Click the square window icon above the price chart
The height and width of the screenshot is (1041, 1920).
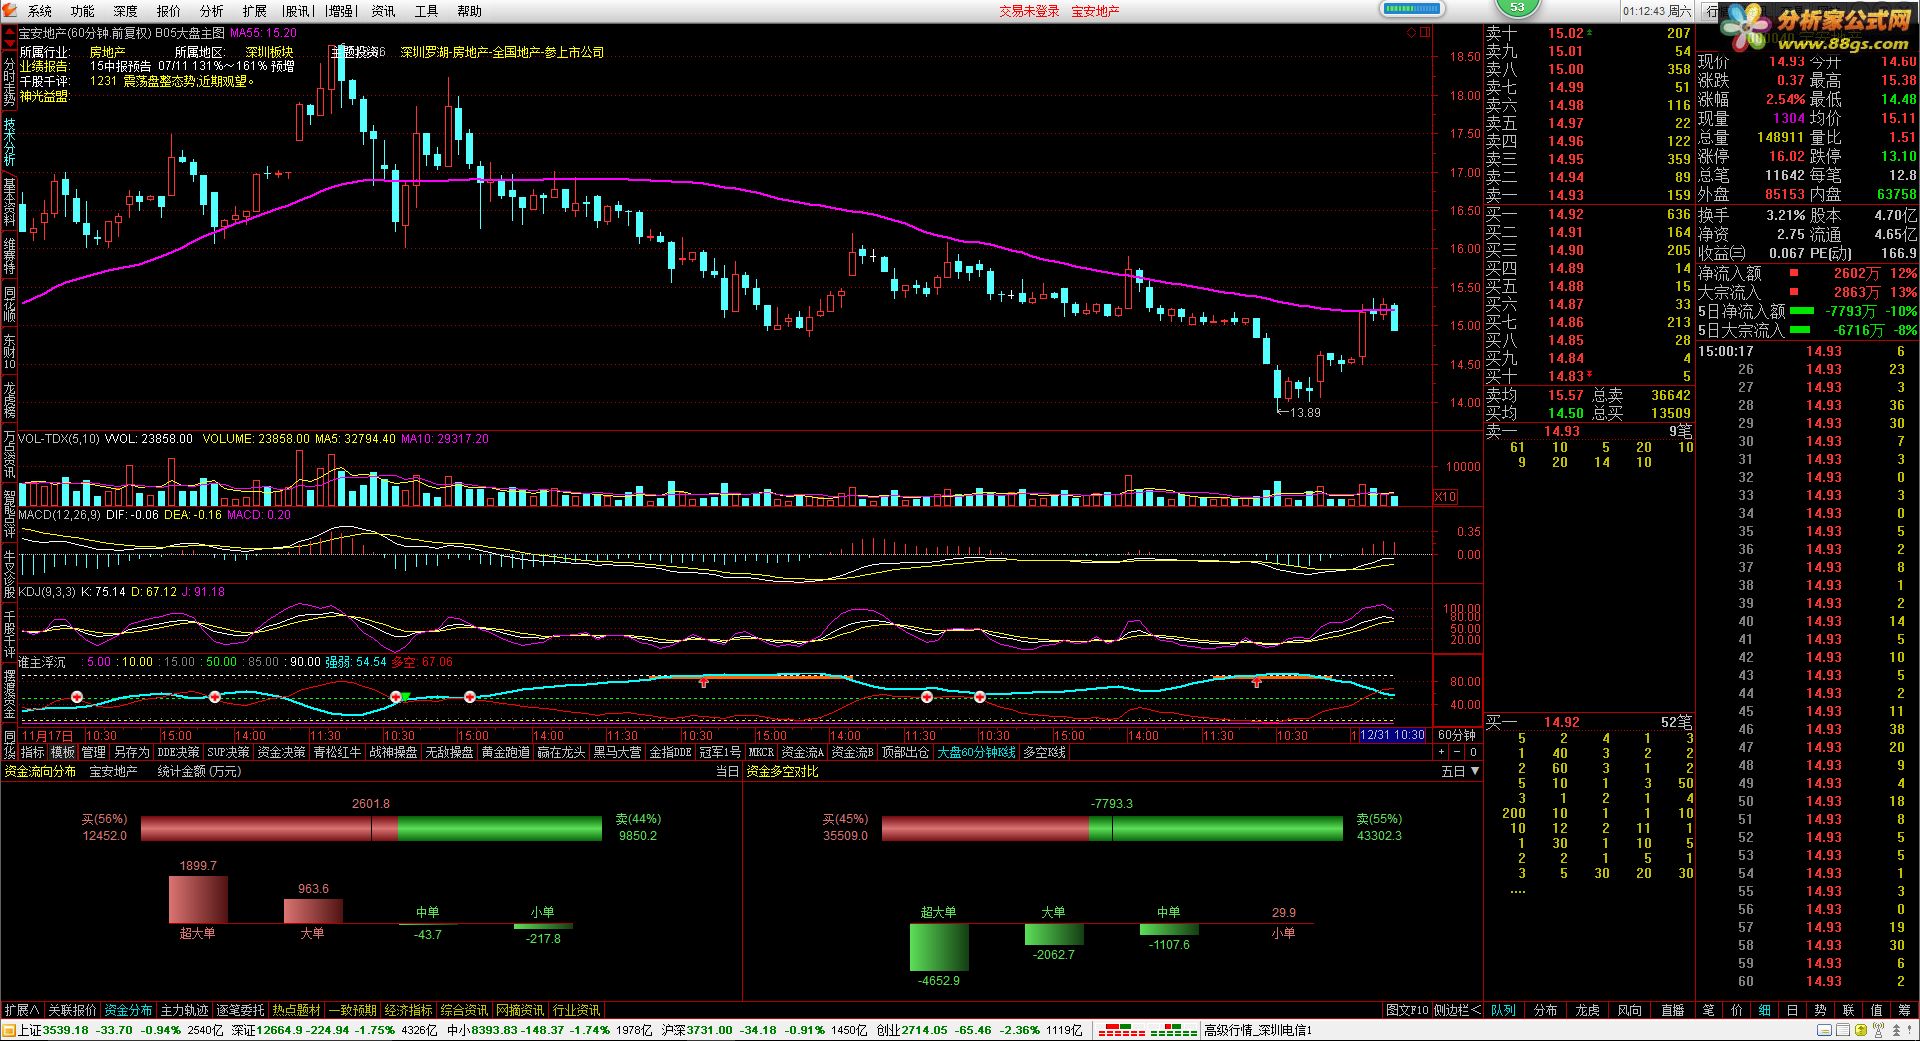1425,33
